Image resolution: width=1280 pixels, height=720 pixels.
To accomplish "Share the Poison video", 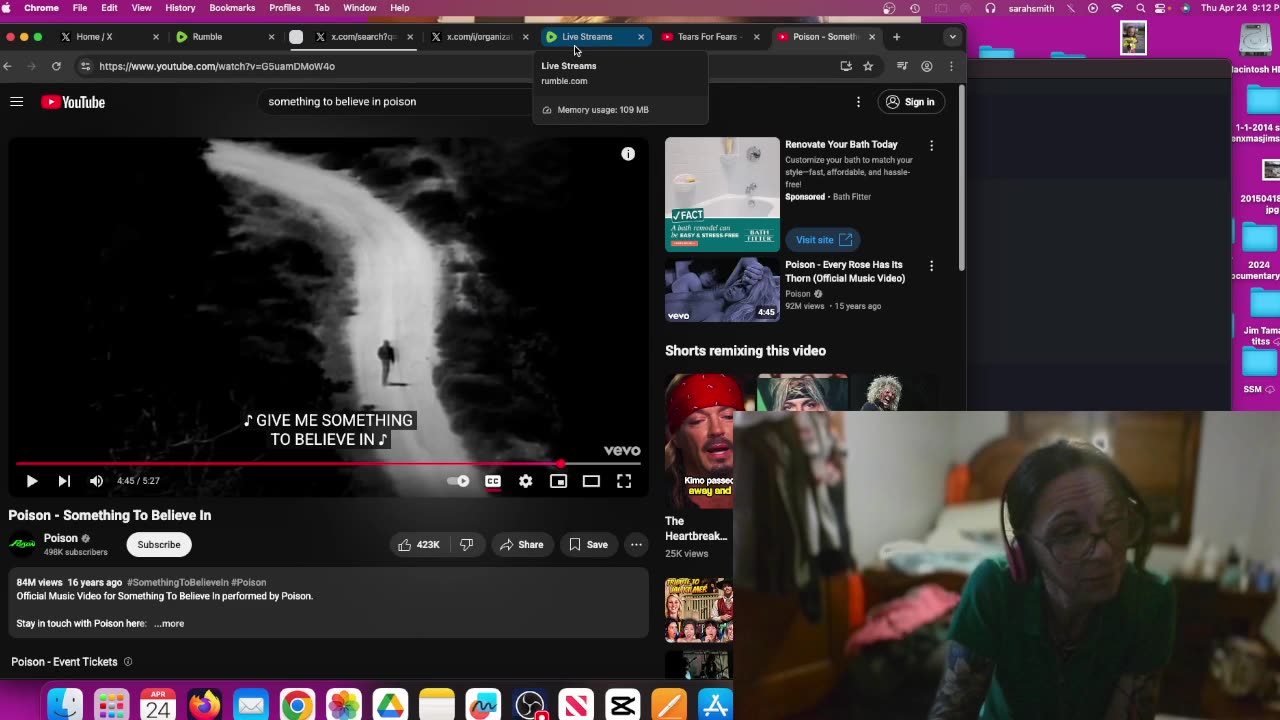I will tap(521, 544).
